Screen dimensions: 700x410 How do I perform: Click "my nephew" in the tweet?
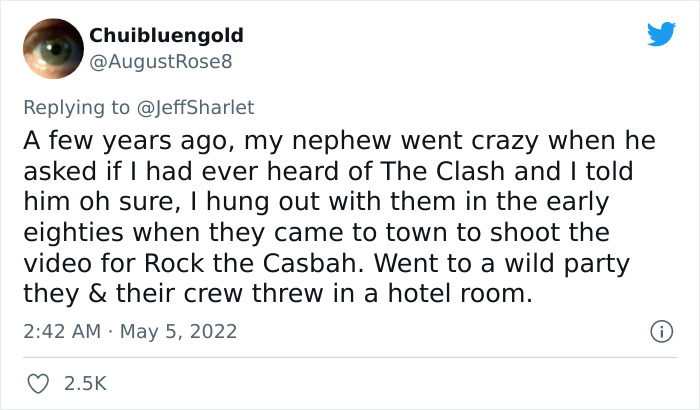[317, 141]
